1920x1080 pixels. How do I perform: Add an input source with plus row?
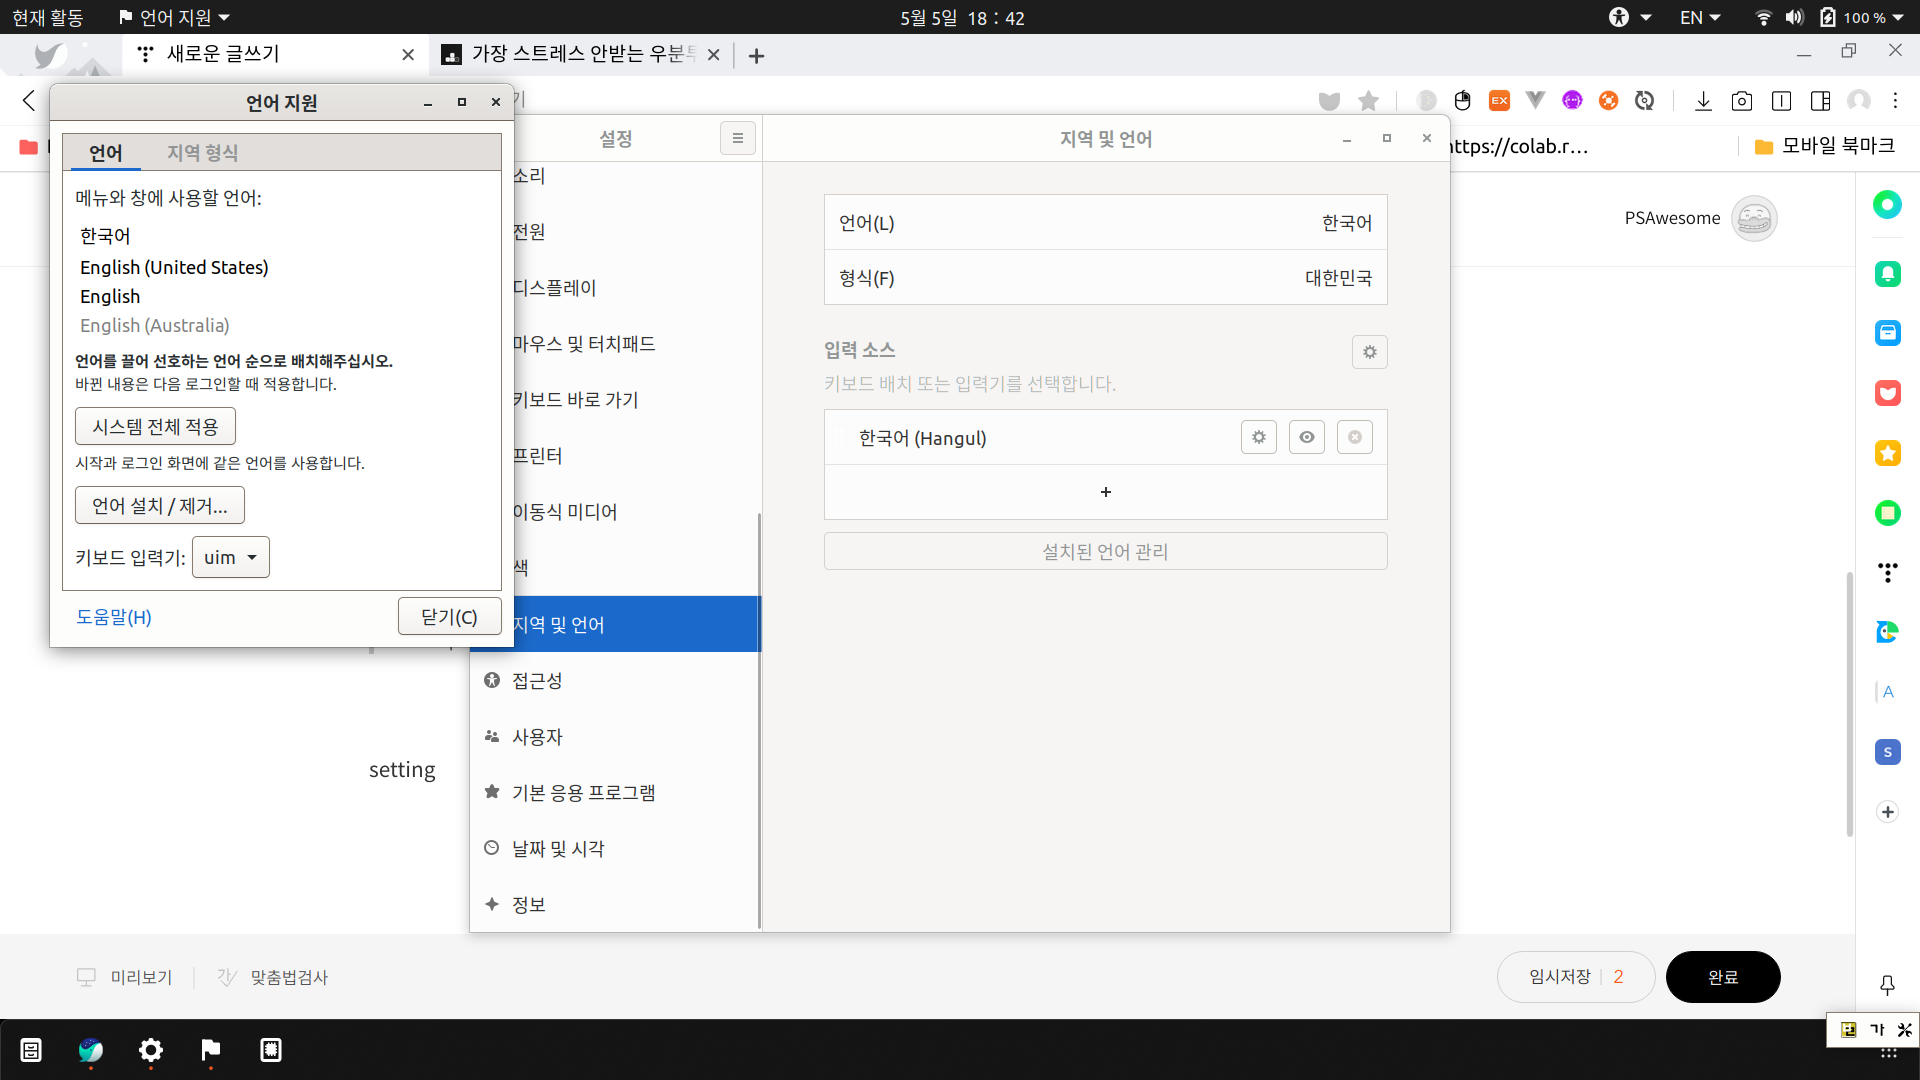[1105, 492]
